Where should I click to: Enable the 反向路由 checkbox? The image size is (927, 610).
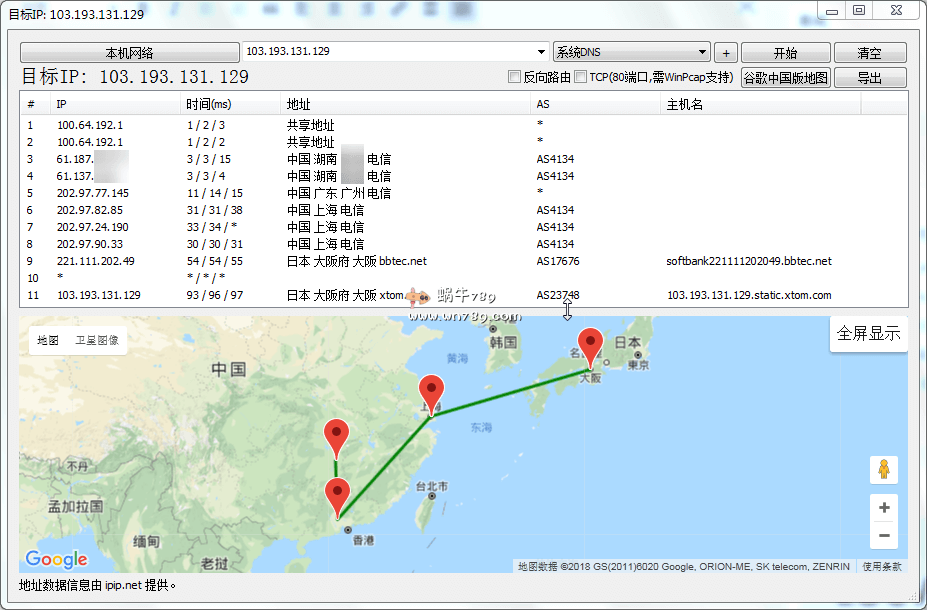tap(515, 77)
